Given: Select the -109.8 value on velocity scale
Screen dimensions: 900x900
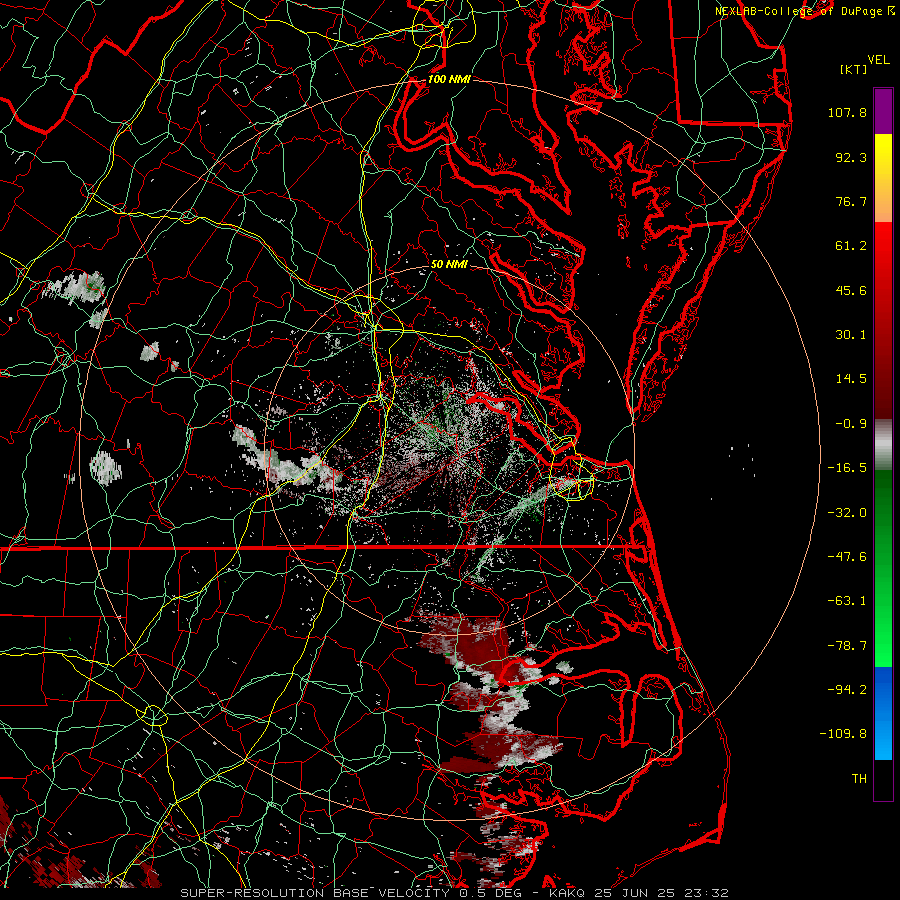Looking at the screenshot, I should click(x=843, y=734).
